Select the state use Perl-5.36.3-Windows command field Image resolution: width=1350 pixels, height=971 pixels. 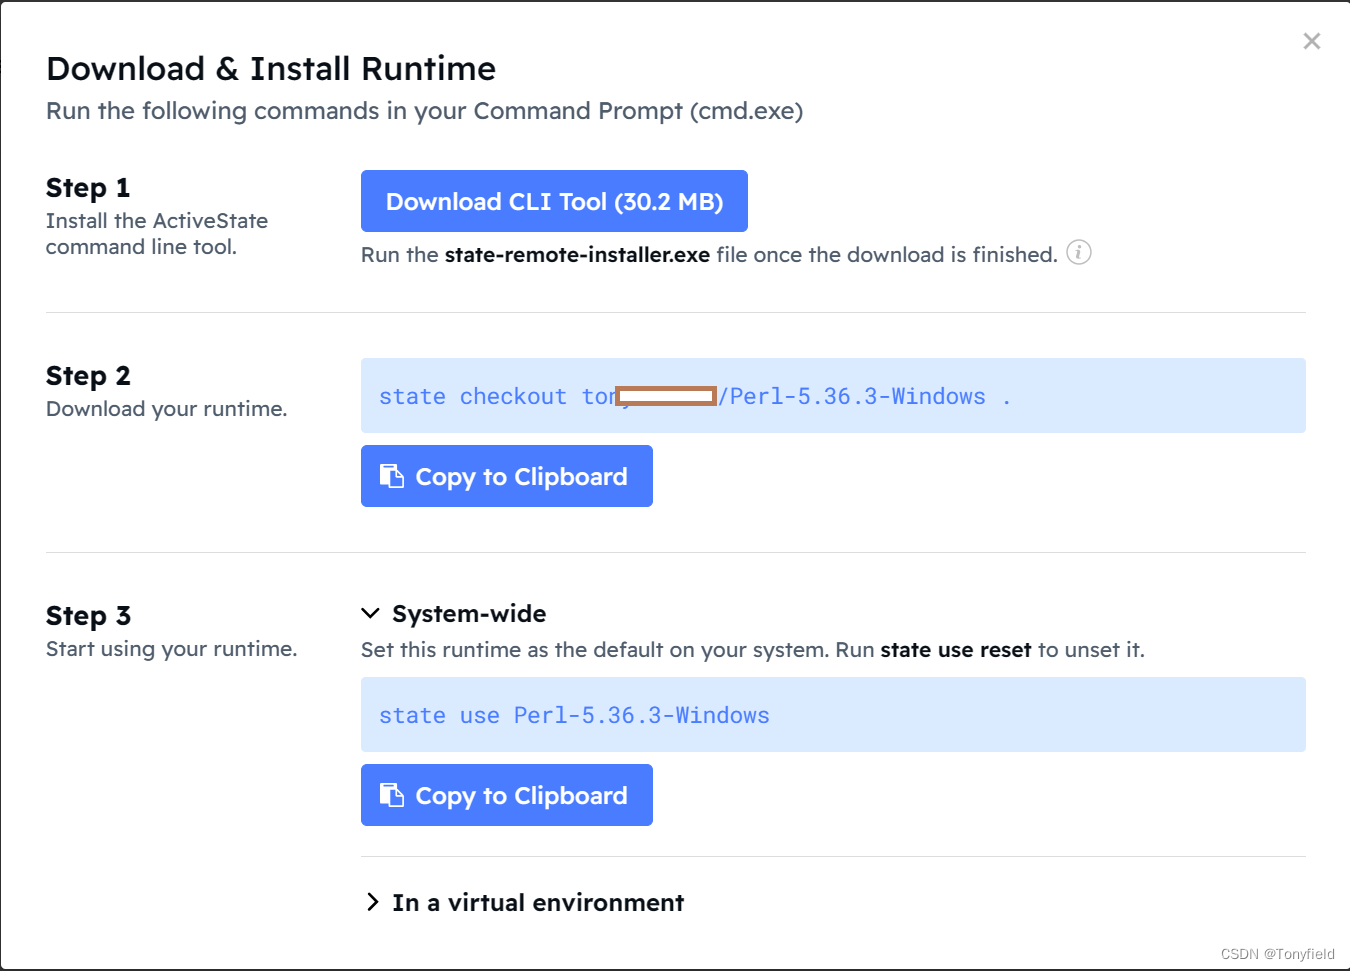click(x=833, y=715)
